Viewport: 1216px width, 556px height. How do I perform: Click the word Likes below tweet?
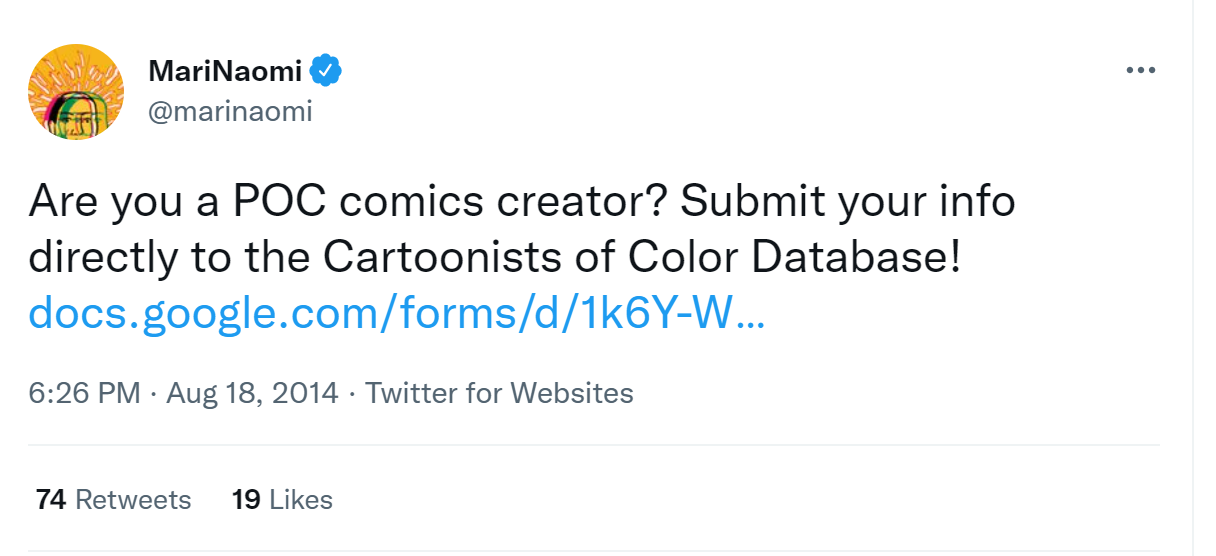click(301, 499)
